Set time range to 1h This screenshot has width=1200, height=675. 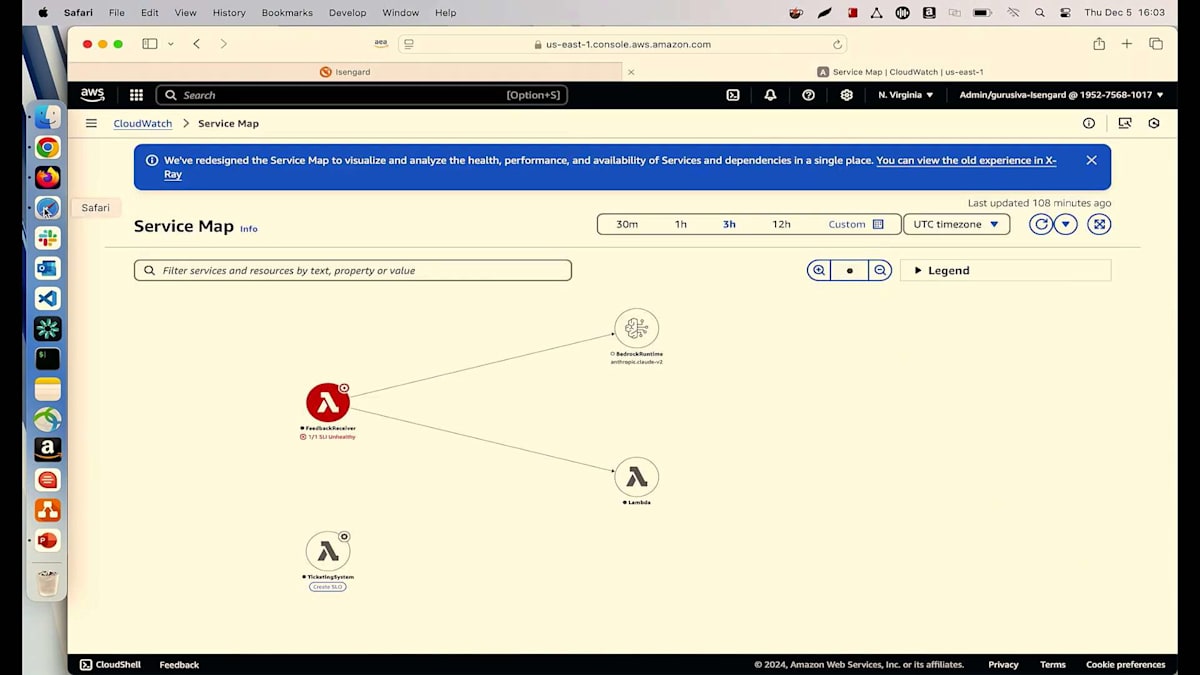point(681,224)
